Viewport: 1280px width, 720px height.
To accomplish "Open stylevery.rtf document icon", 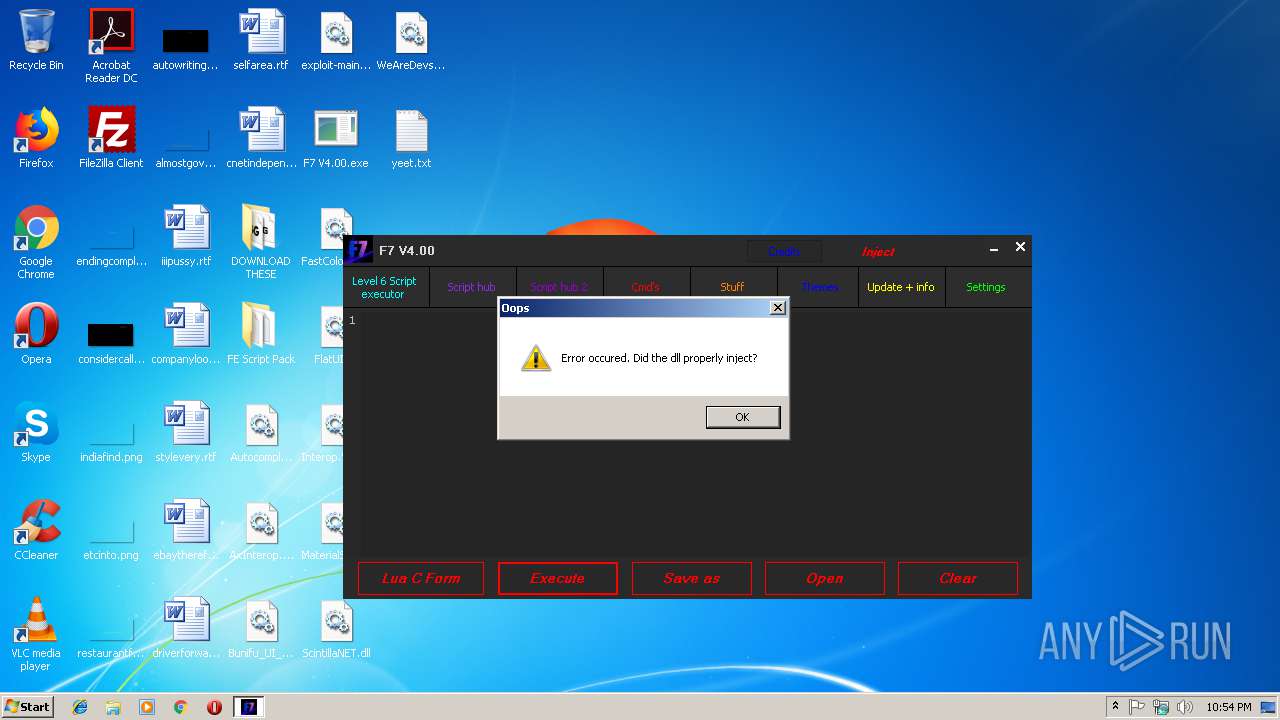I will (x=186, y=432).
